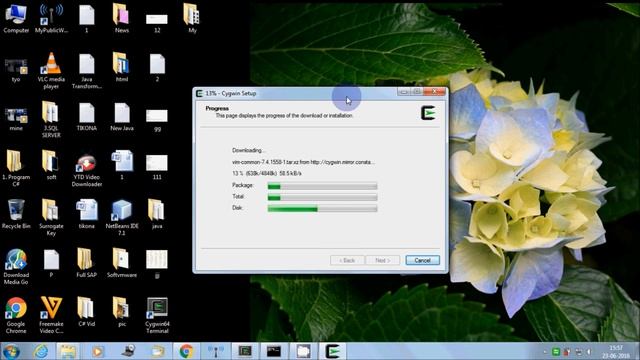Select the Google Chrome desktop shortcut

click(x=16, y=316)
